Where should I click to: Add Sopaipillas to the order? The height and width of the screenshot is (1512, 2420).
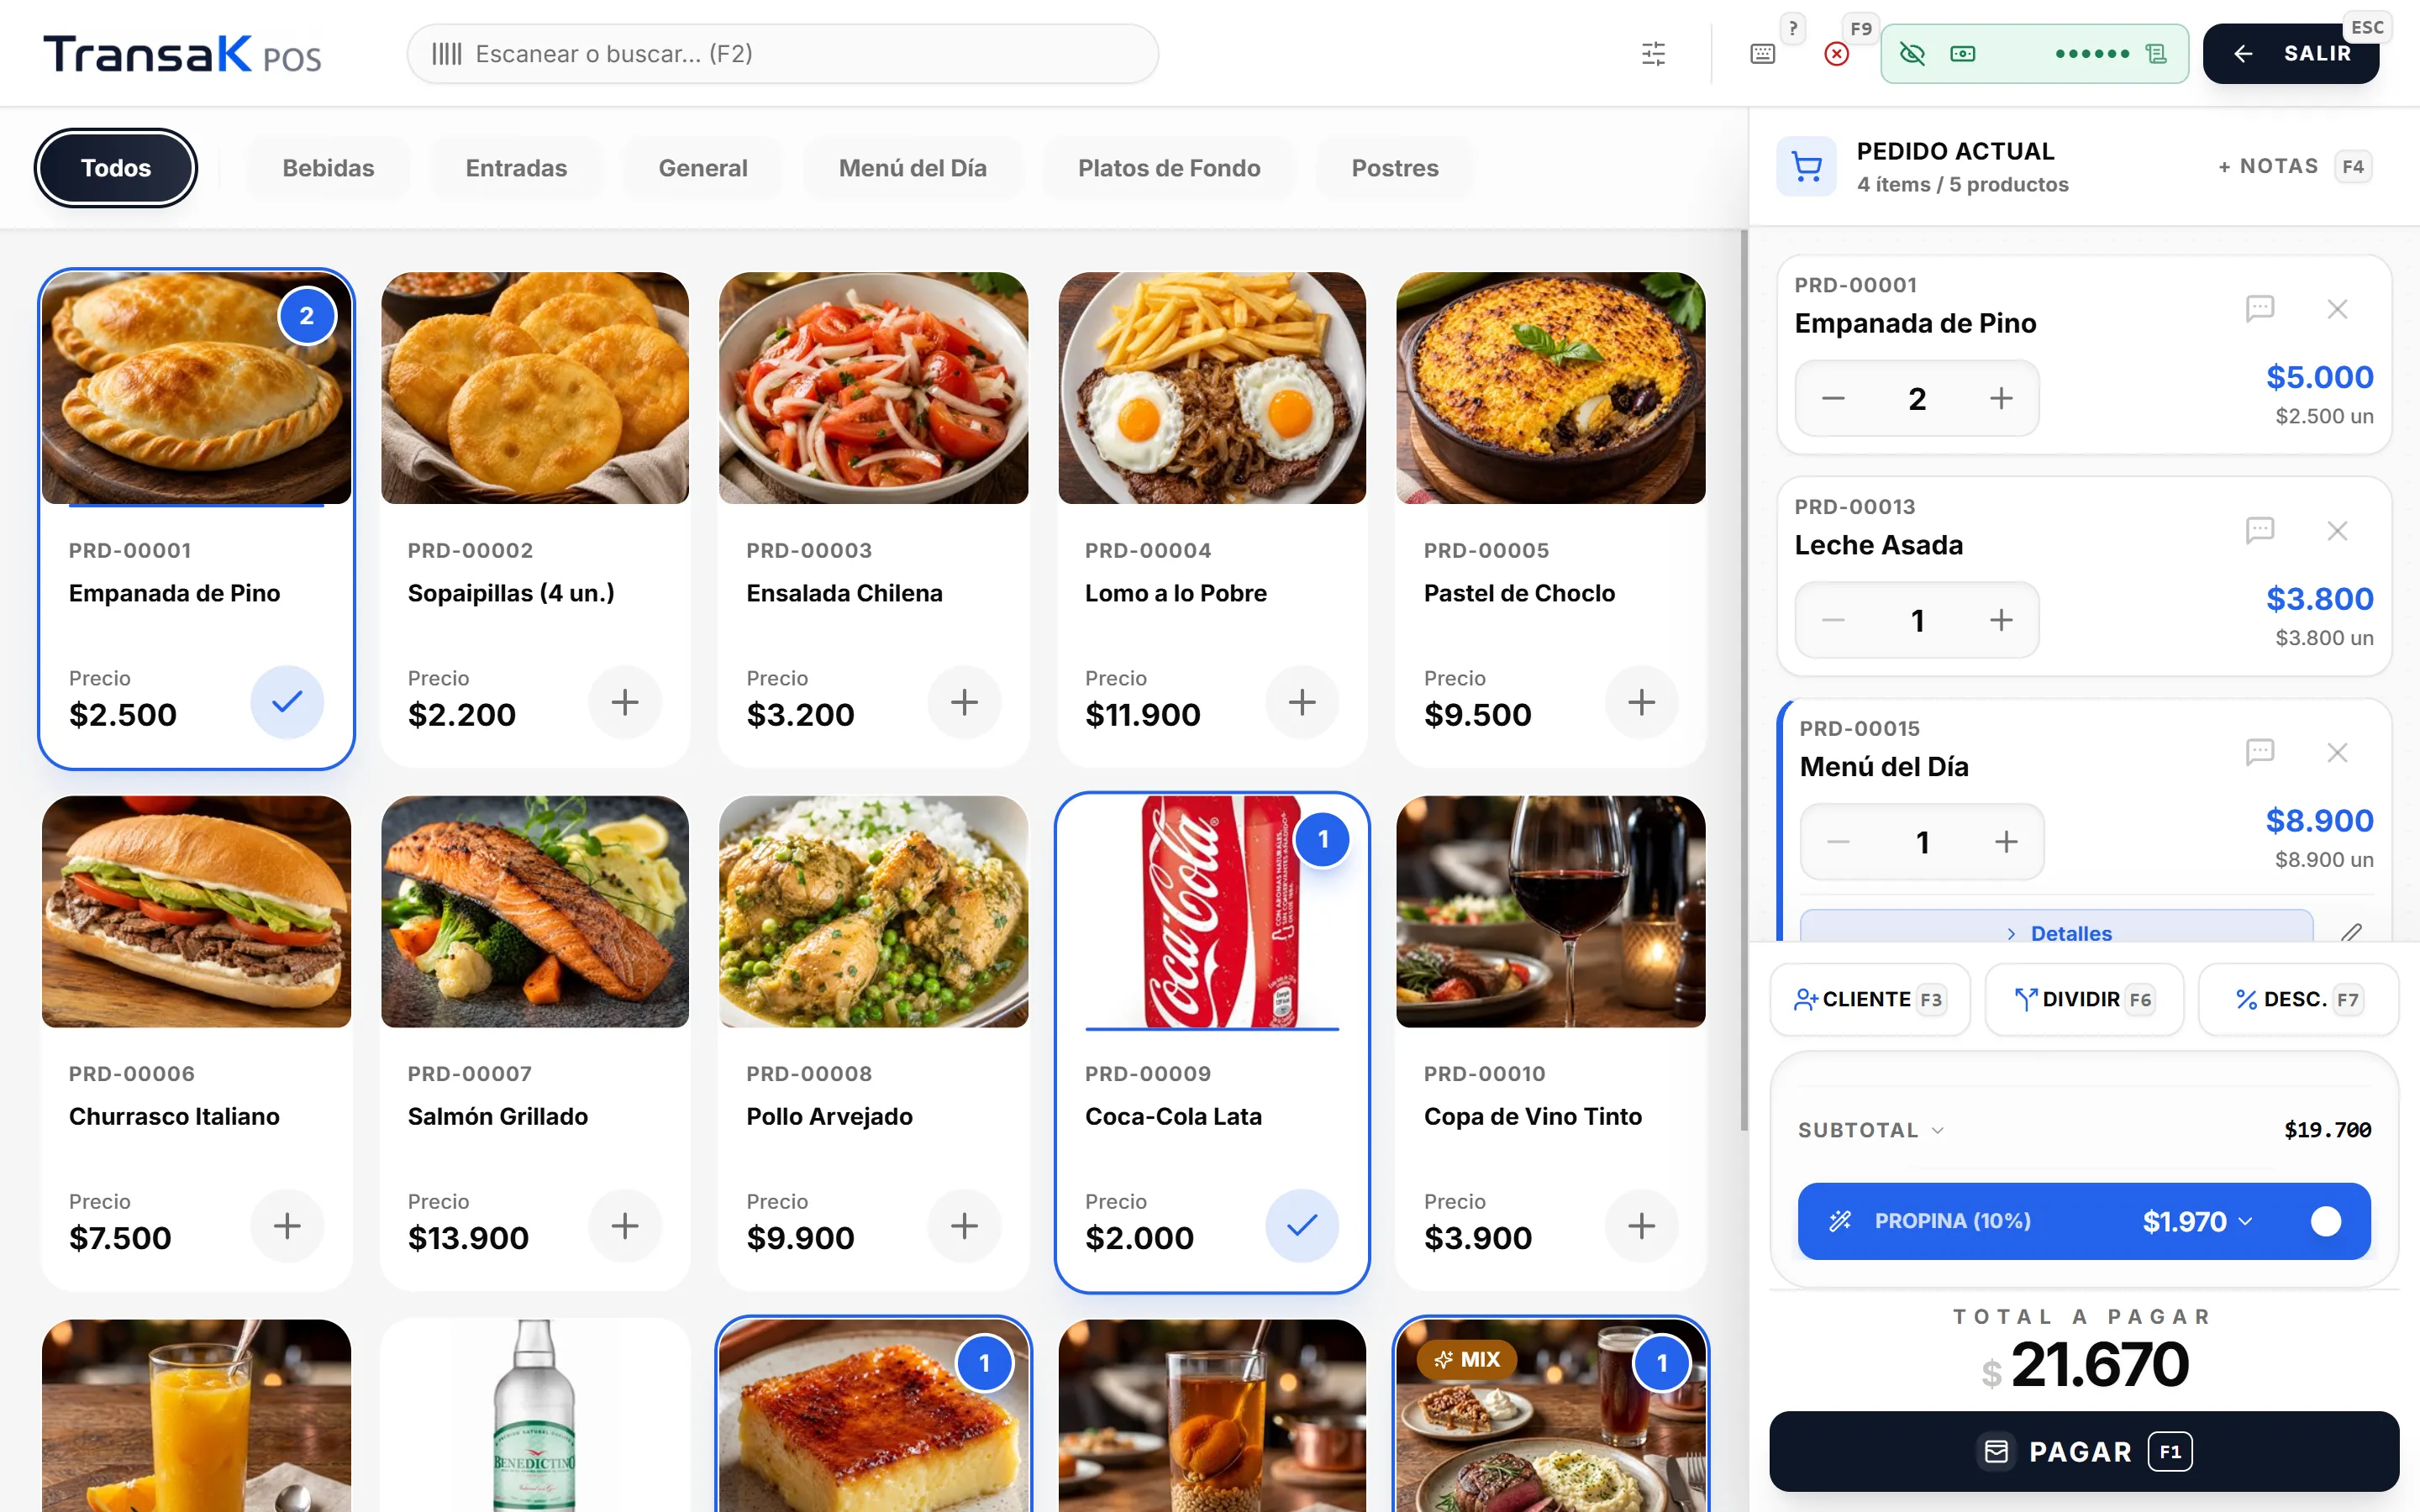[625, 702]
